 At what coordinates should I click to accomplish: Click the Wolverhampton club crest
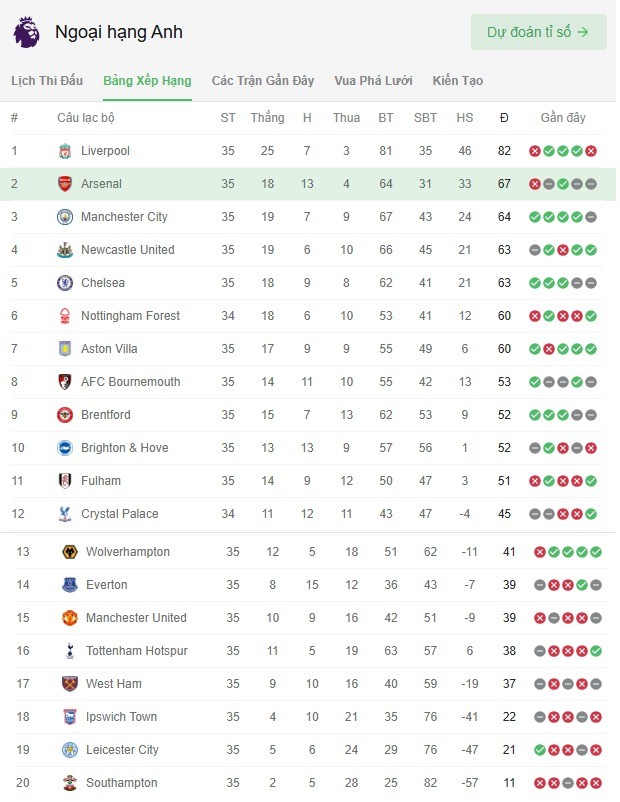pyautogui.click(x=70, y=552)
